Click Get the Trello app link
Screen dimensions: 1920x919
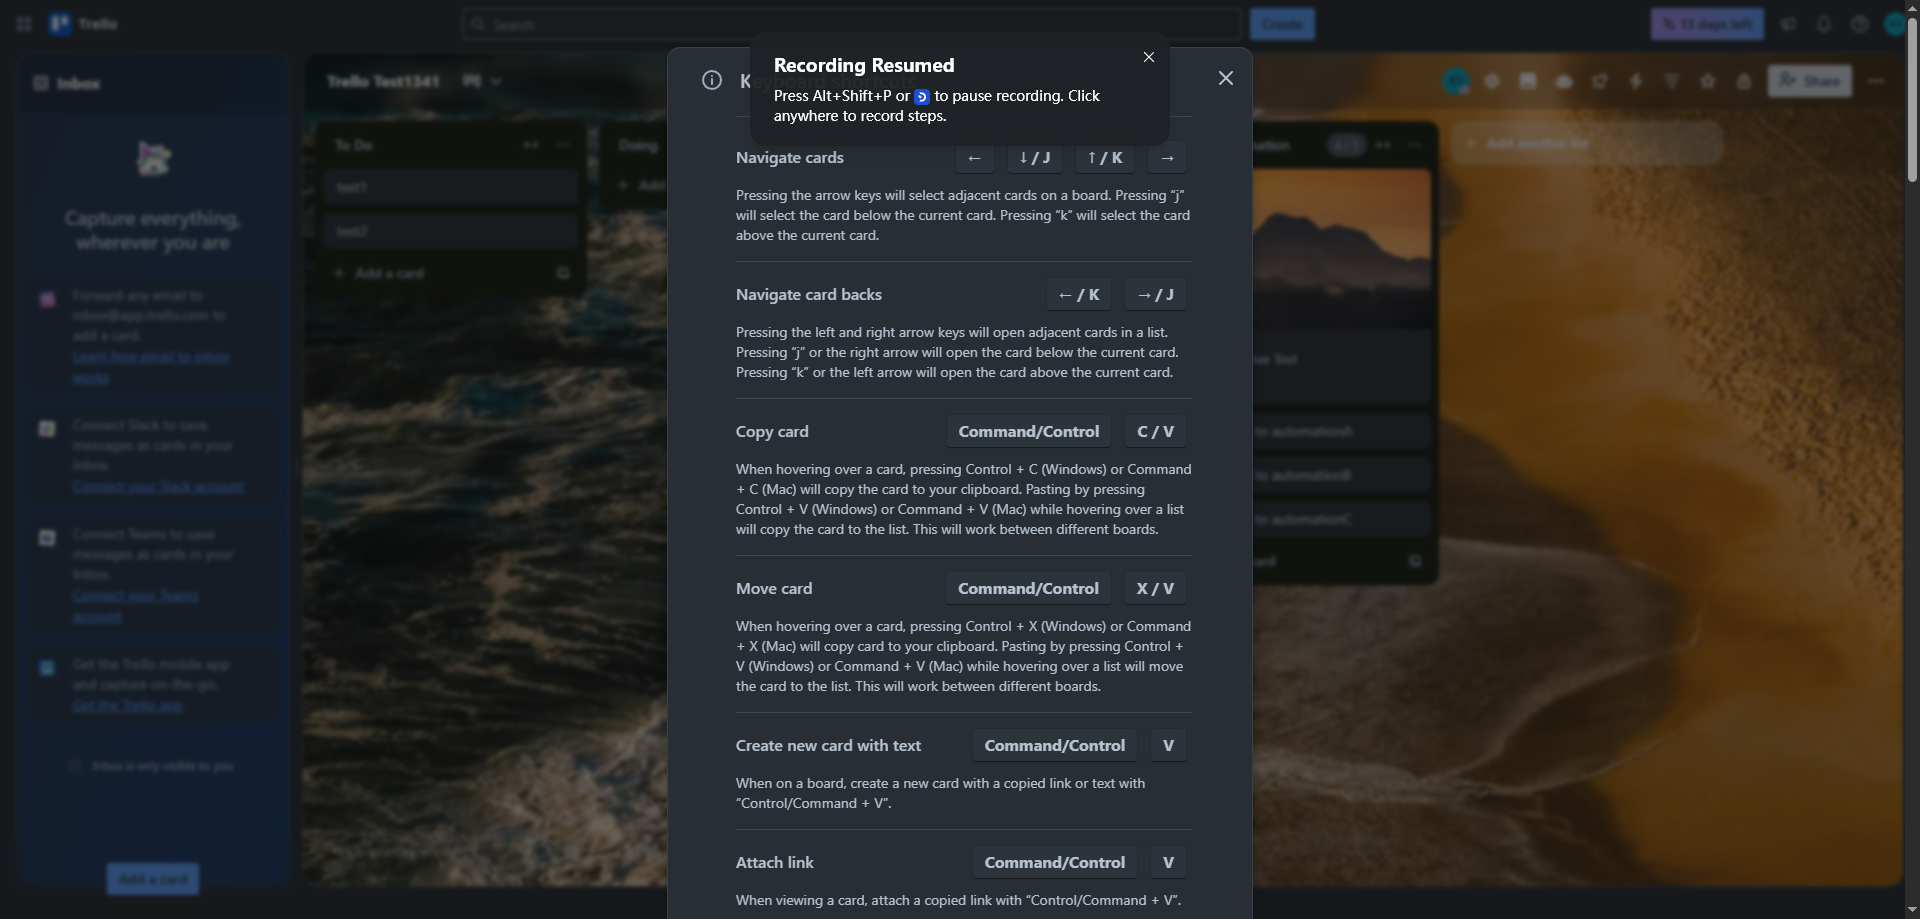(x=127, y=706)
